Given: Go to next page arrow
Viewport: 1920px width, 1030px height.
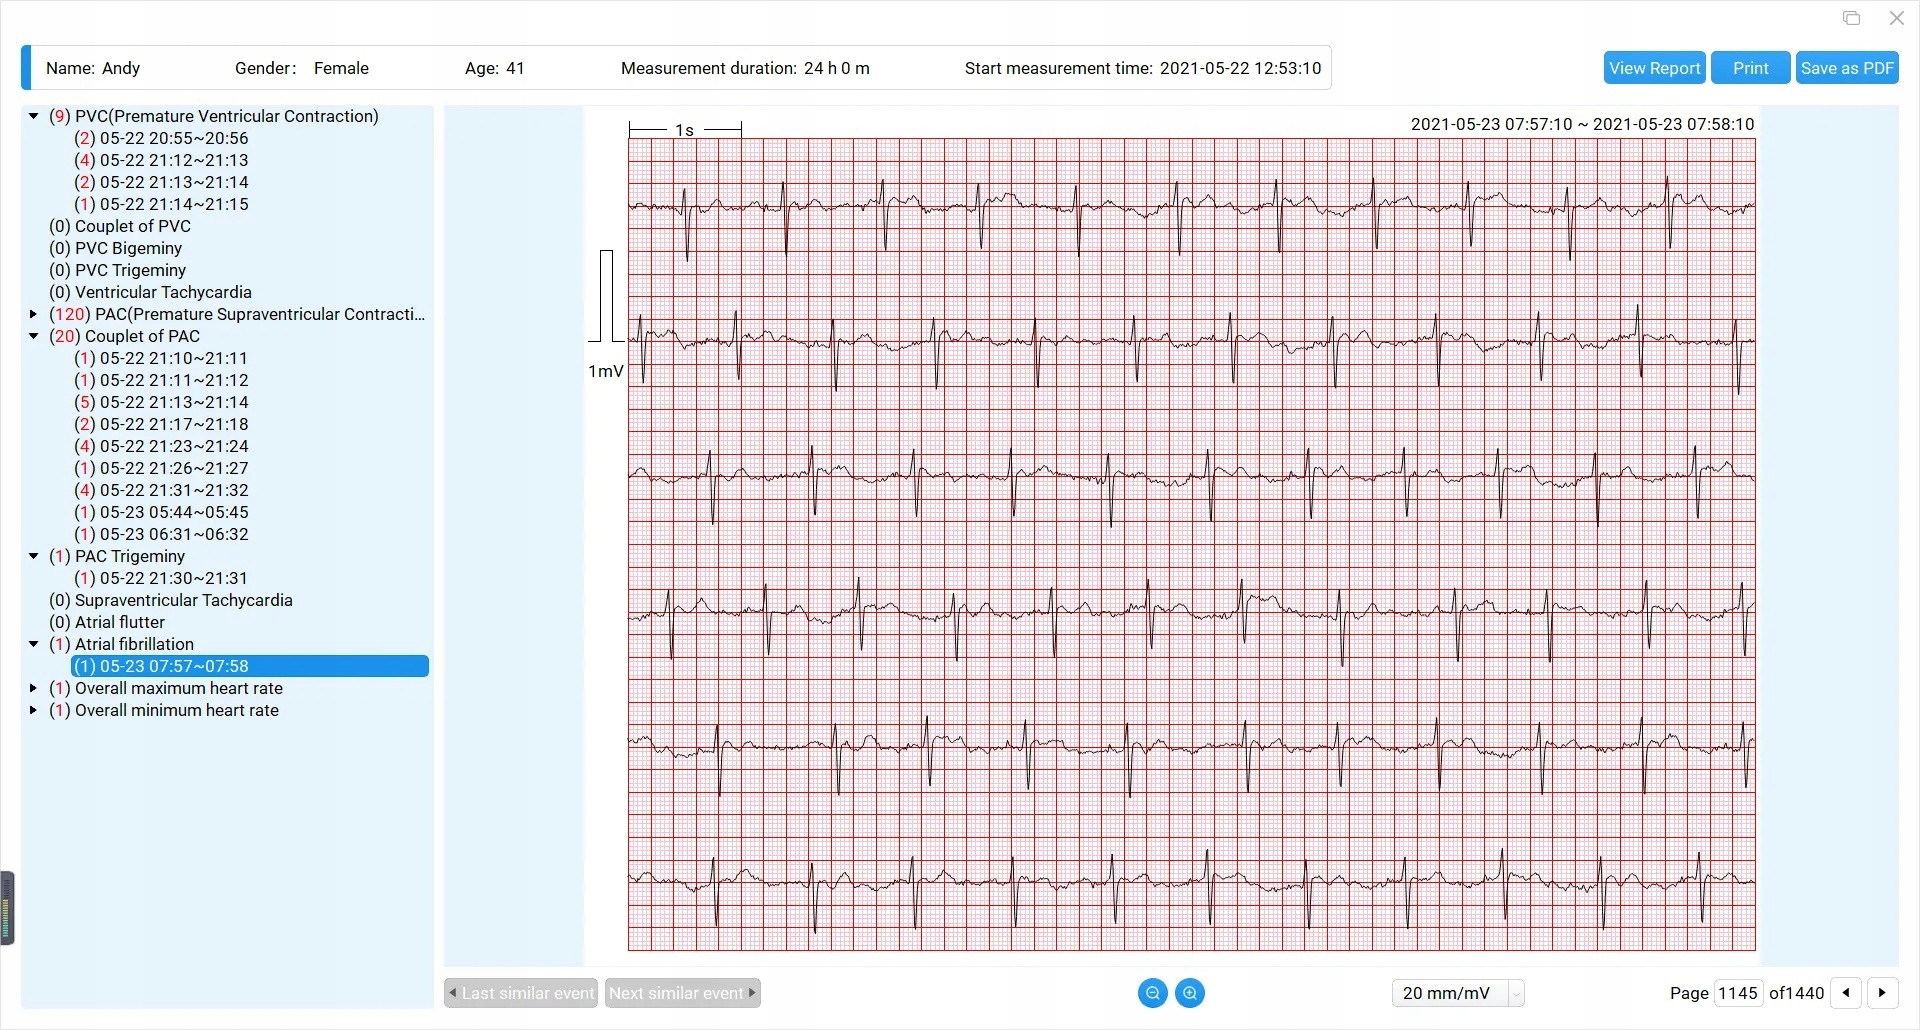Looking at the screenshot, I should click(x=1883, y=993).
